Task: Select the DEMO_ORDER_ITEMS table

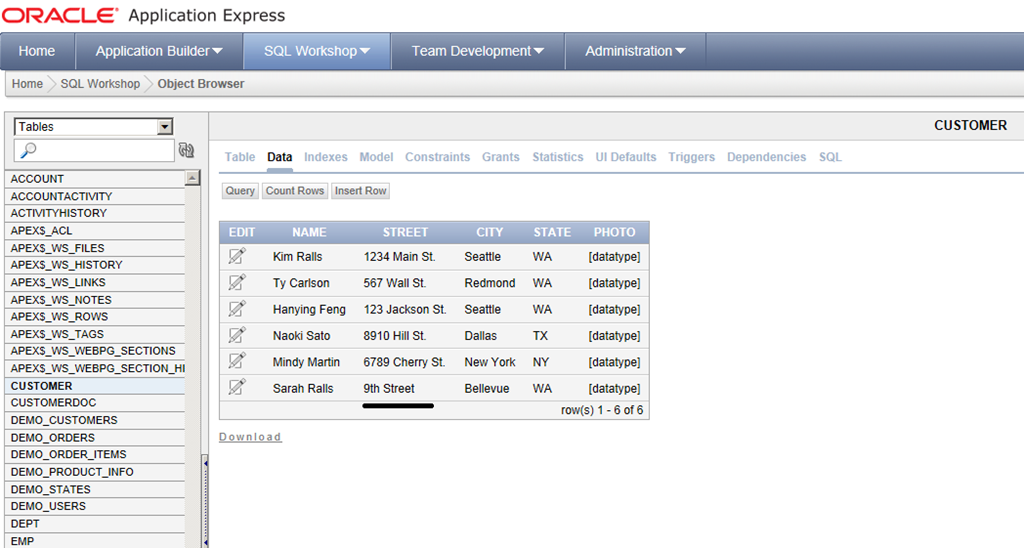Action: point(95,454)
